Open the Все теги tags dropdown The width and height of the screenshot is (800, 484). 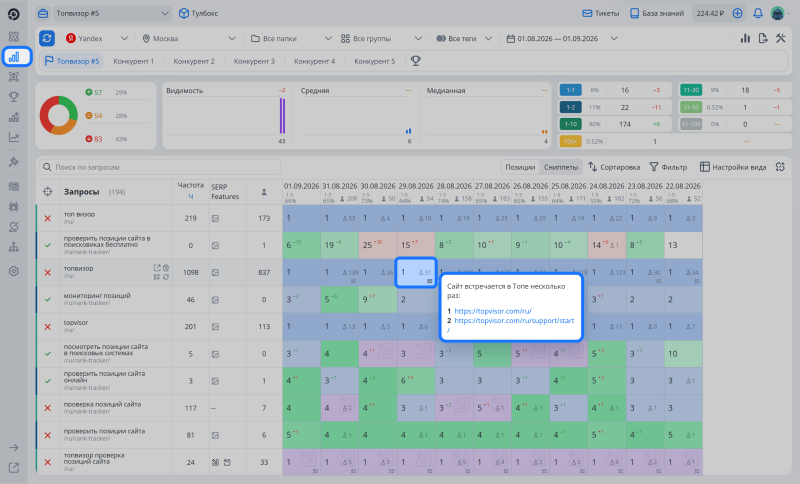coord(464,38)
